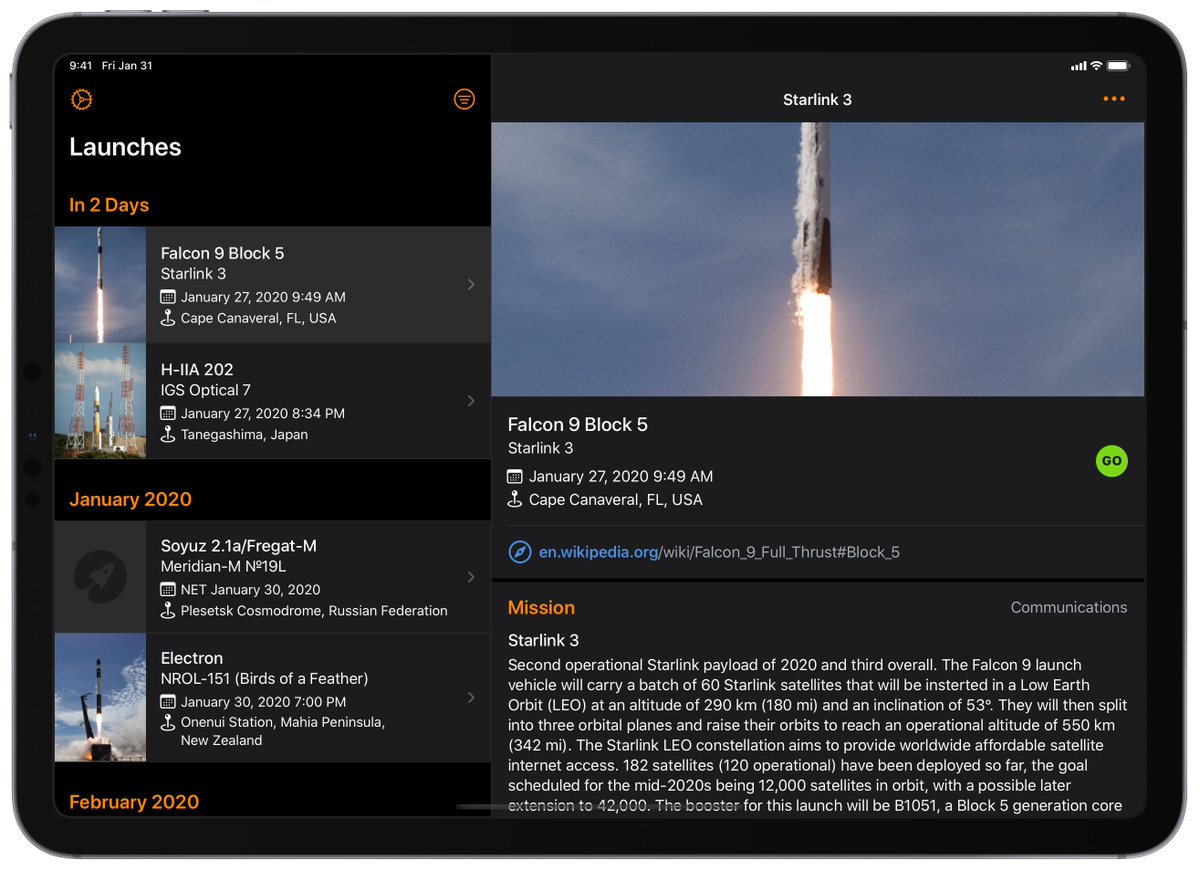Open the launch filter list icon

click(x=464, y=99)
